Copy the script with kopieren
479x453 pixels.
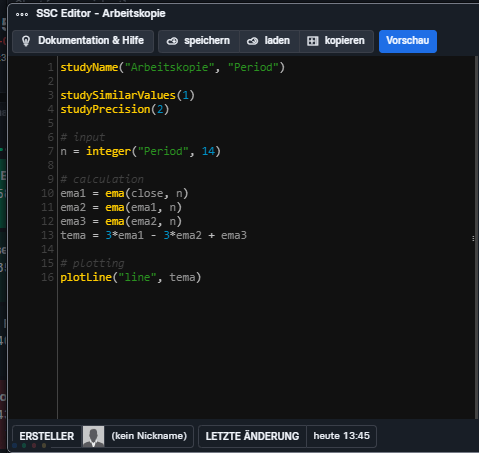336,41
